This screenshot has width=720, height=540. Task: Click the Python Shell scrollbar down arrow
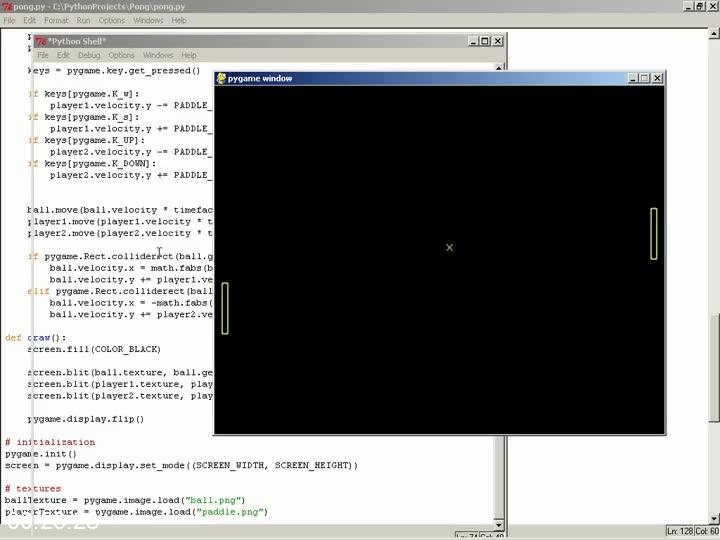499,524
